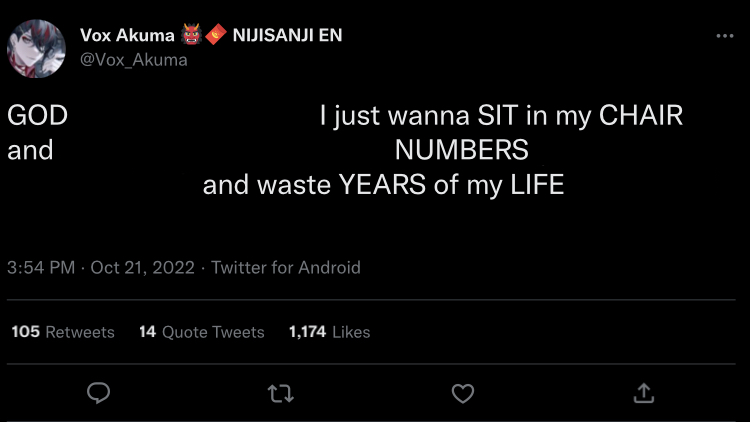Open the @Vox_Akuma handle link
The height and width of the screenshot is (422, 750).
(133, 59)
